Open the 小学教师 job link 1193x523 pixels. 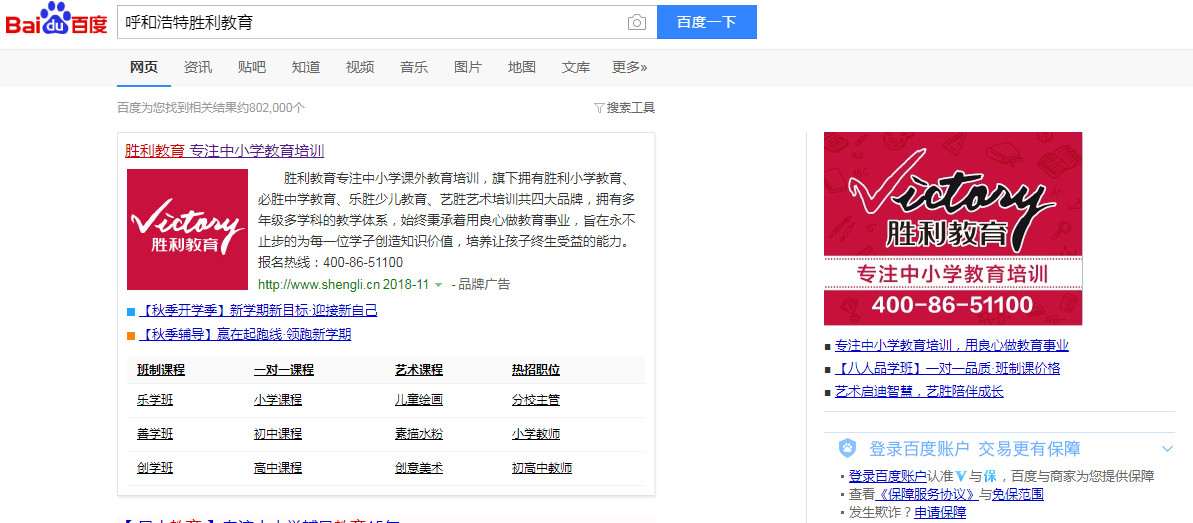(x=536, y=435)
